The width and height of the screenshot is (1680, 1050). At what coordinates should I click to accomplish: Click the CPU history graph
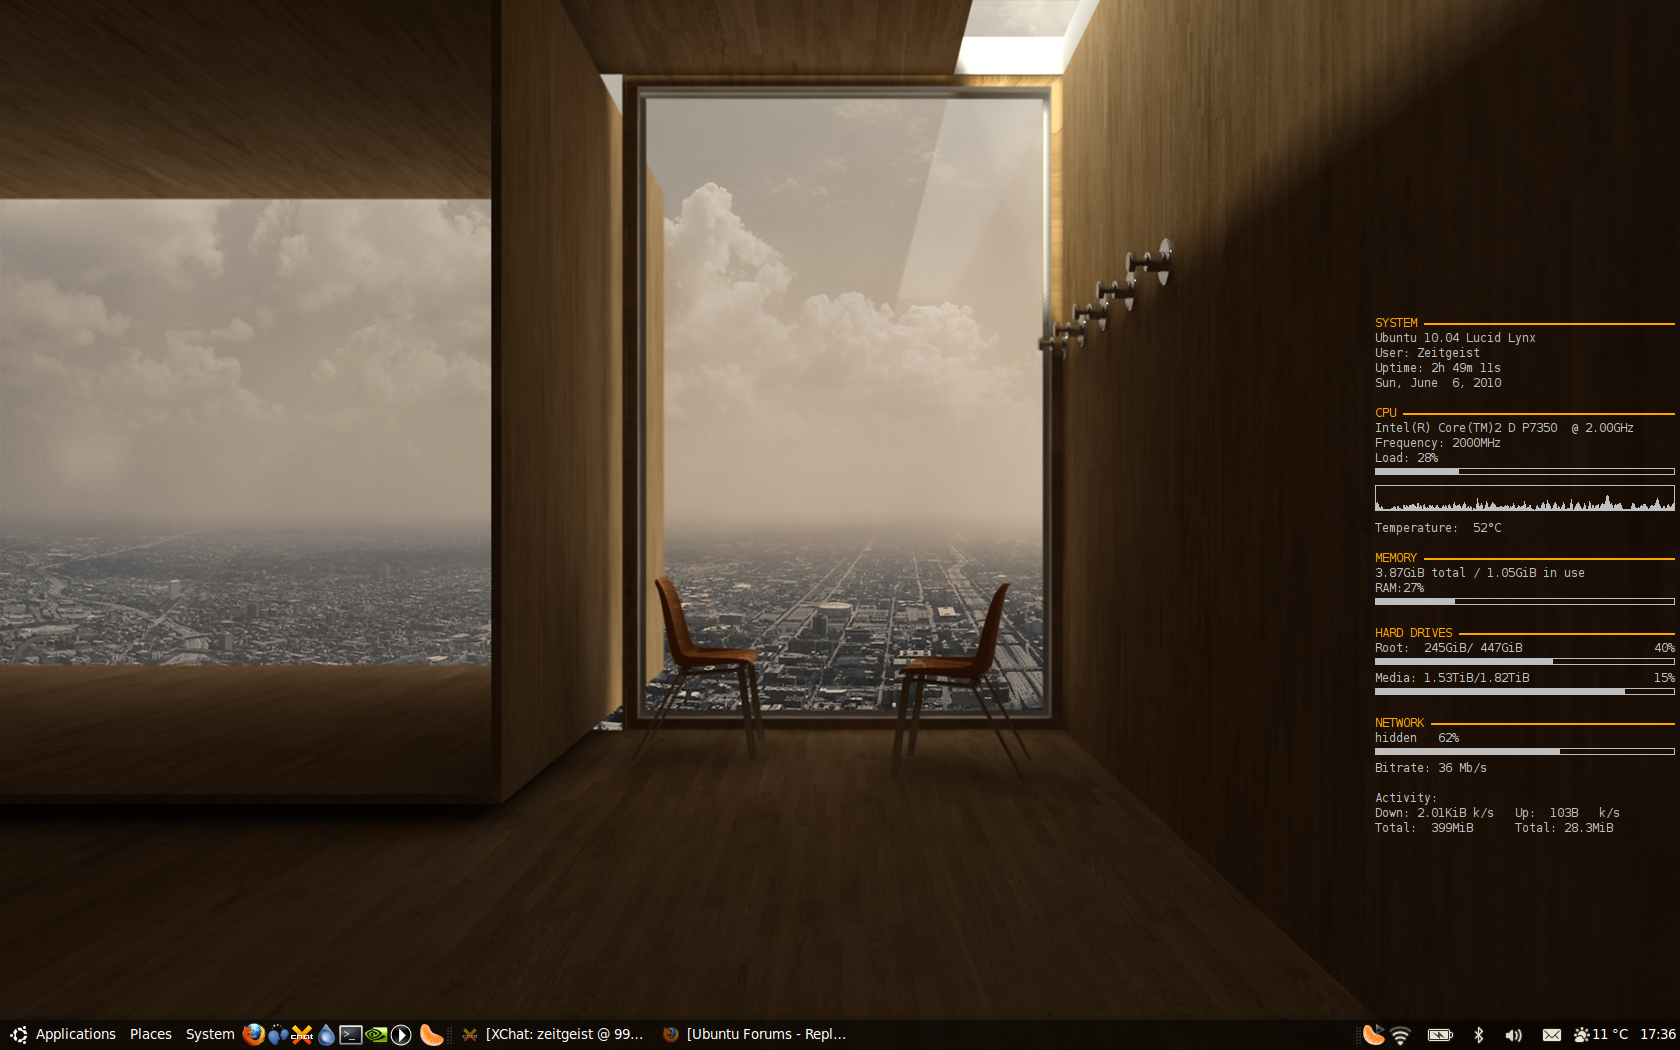click(x=1524, y=498)
